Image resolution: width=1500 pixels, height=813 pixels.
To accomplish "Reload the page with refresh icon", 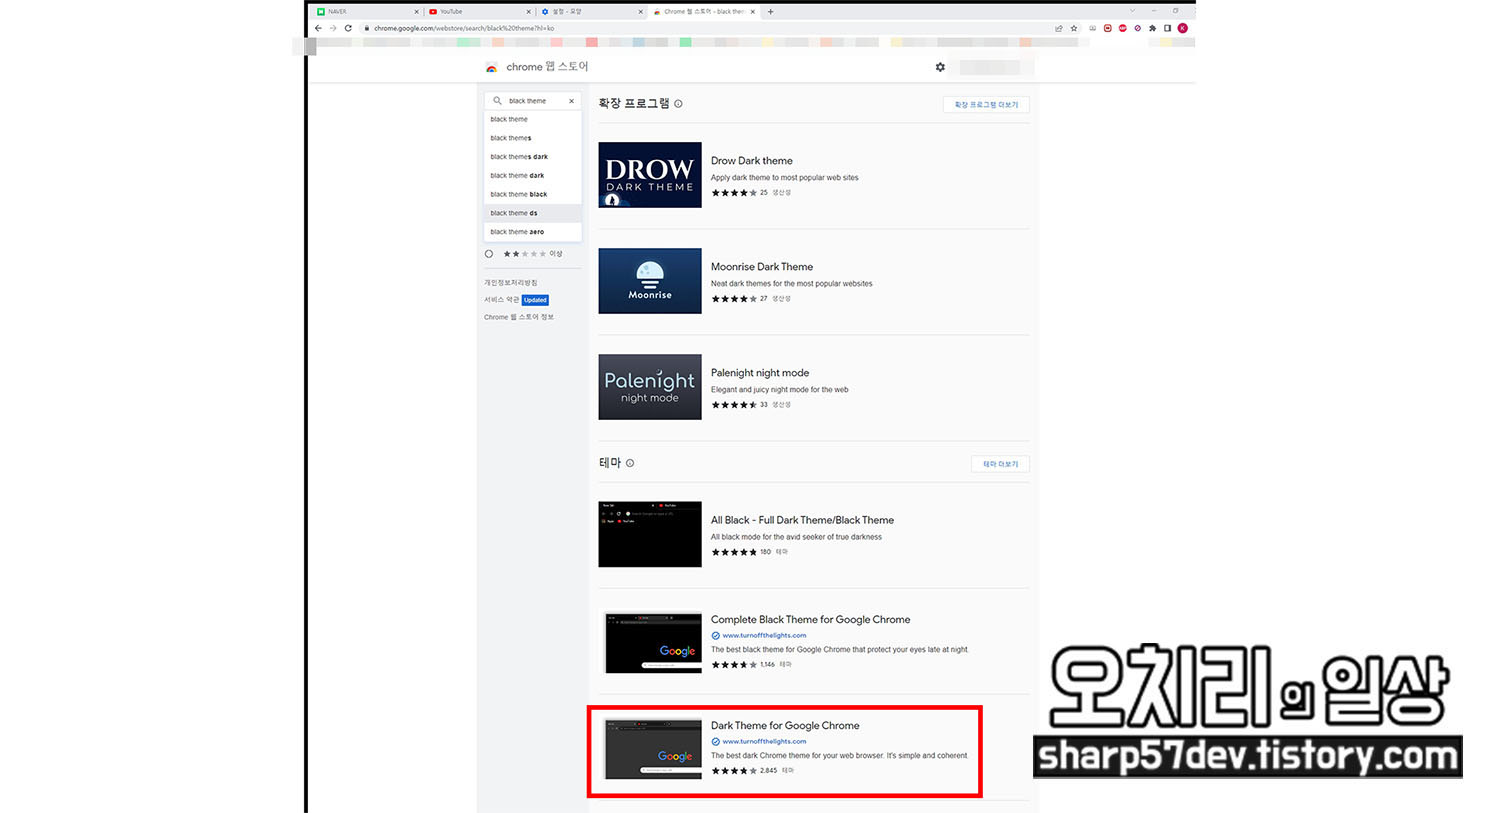I will 348,28.
